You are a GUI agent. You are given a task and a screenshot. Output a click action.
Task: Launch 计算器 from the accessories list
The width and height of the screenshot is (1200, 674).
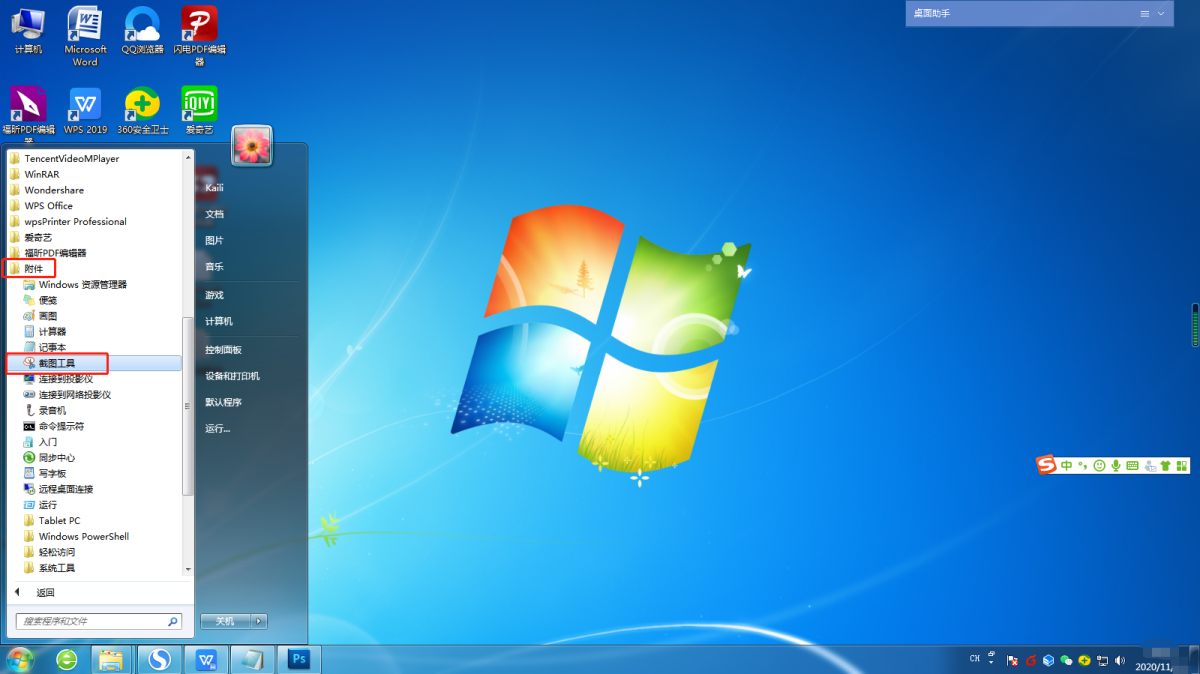[52, 331]
